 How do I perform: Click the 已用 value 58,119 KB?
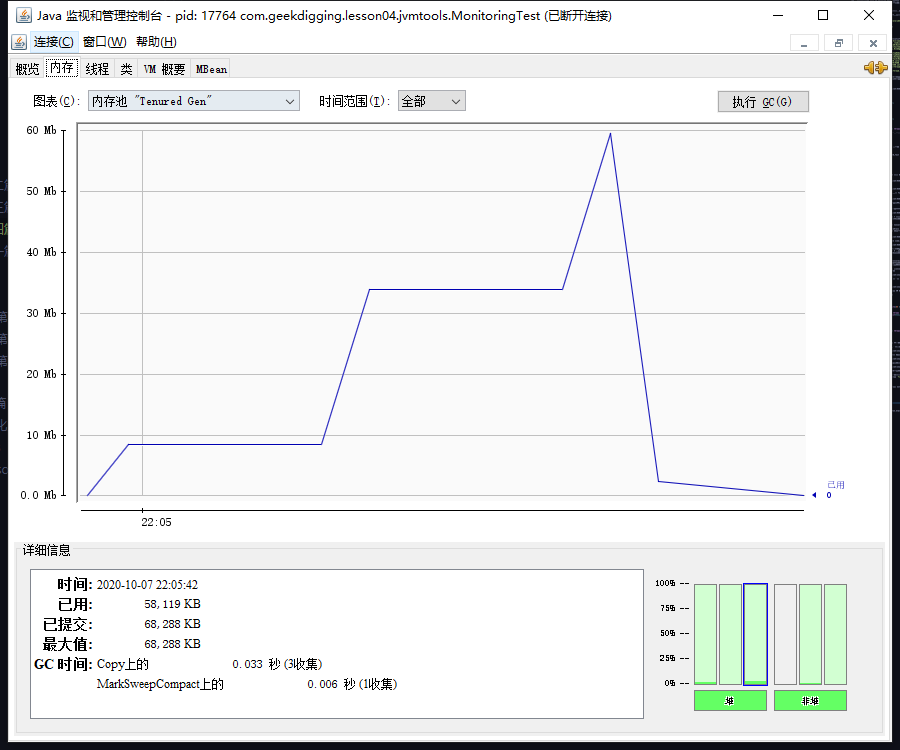172,604
